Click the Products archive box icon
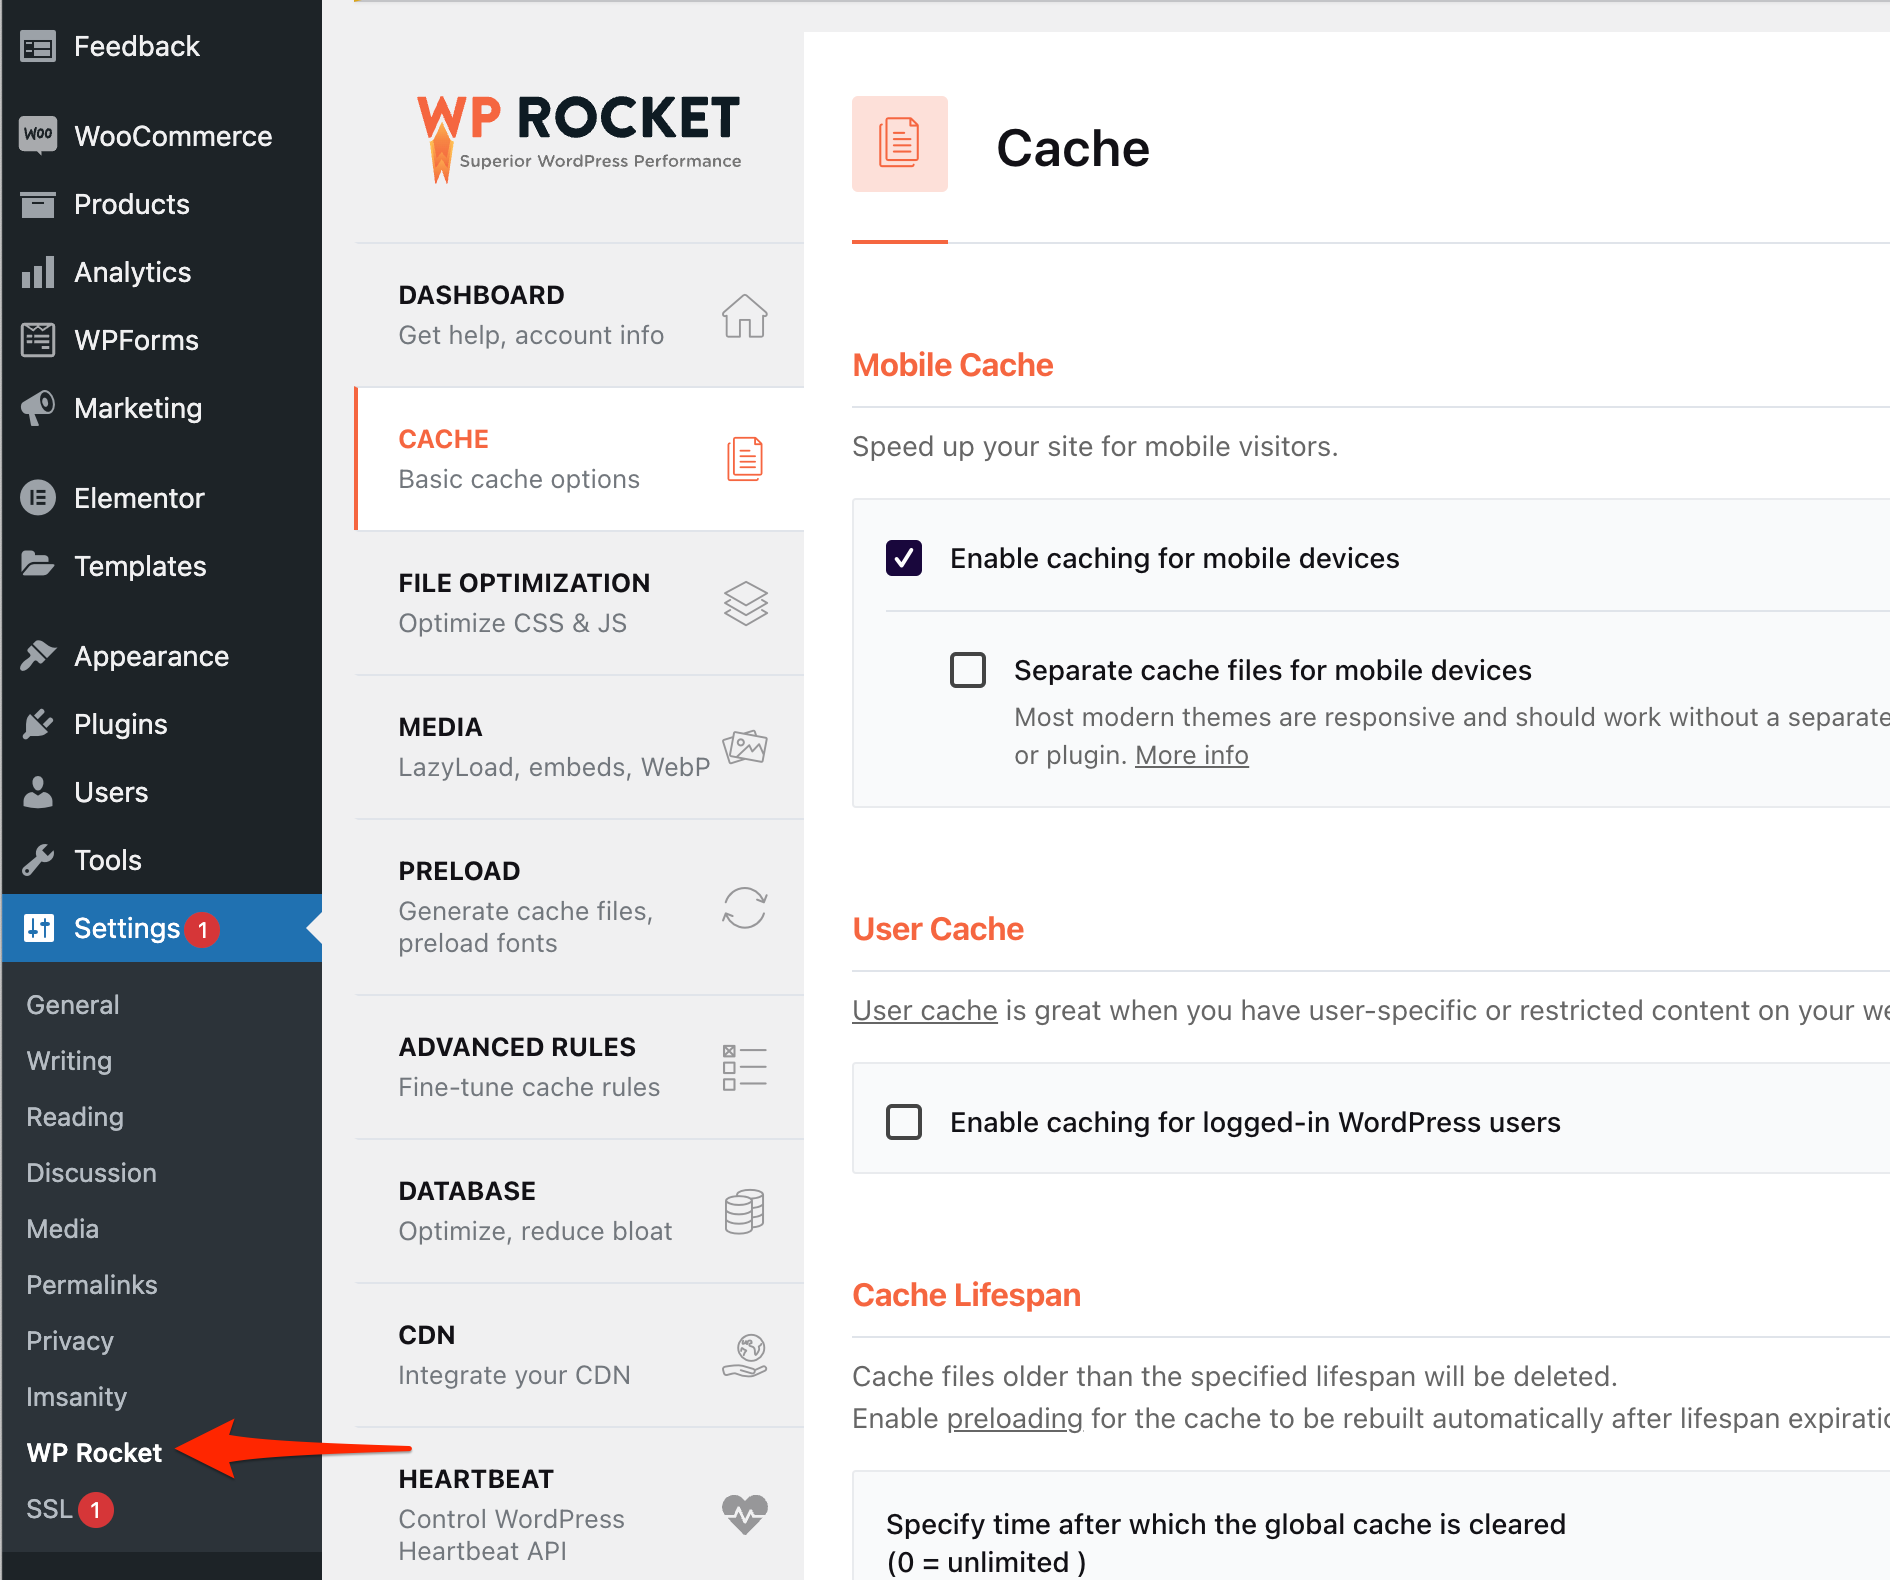This screenshot has height=1580, width=1890. (x=38, y=204)
